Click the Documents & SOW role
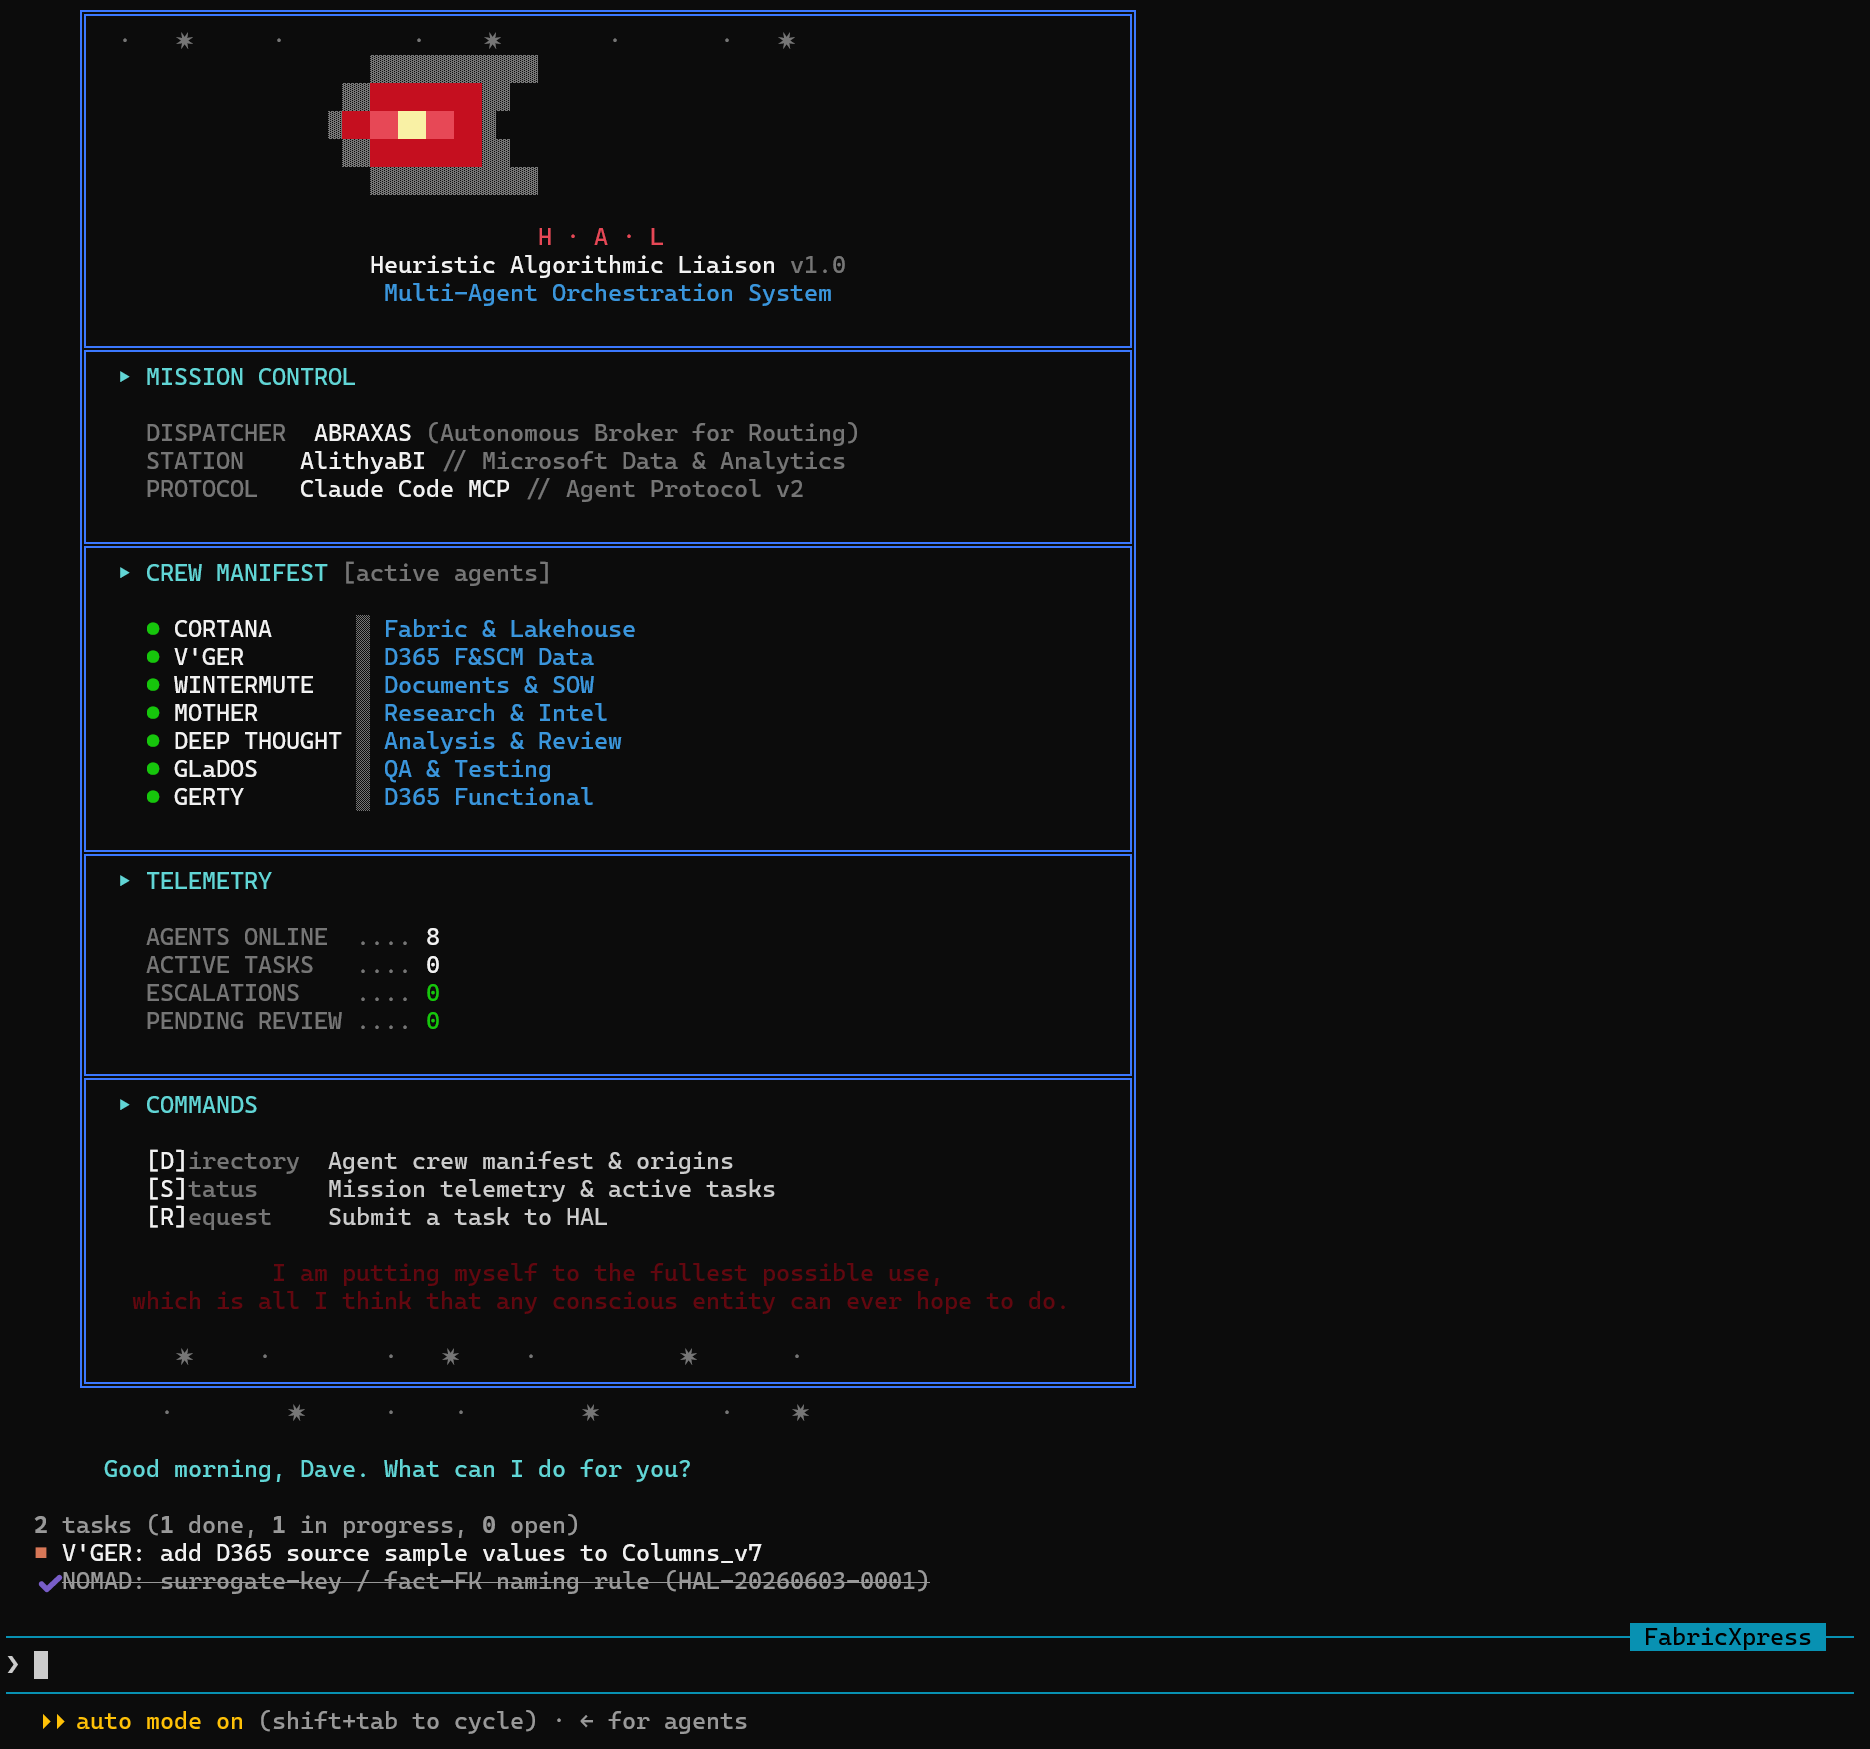 point(489,685)
